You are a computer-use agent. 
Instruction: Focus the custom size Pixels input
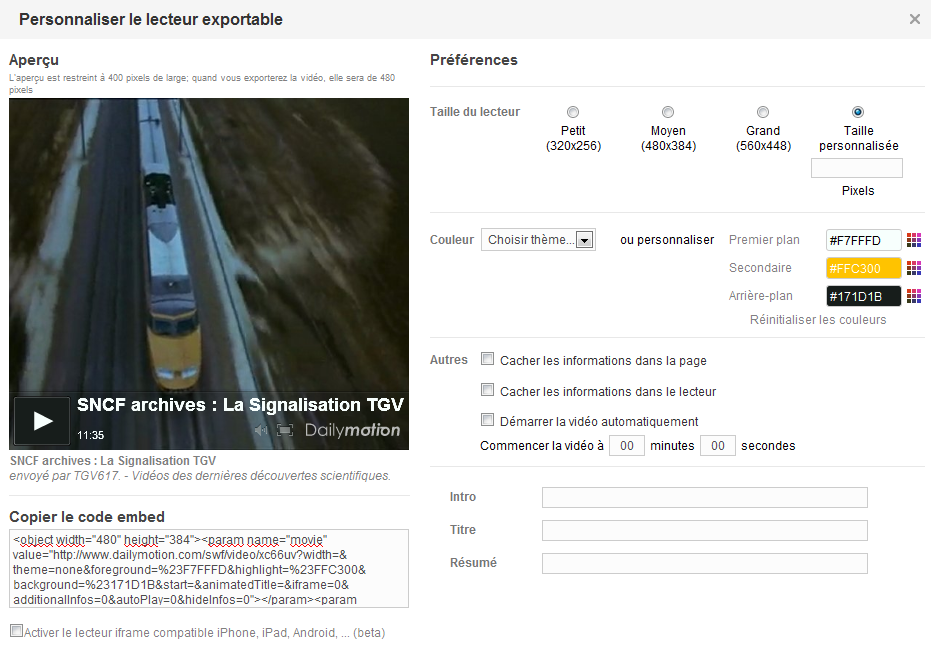(x=857, y=168)
